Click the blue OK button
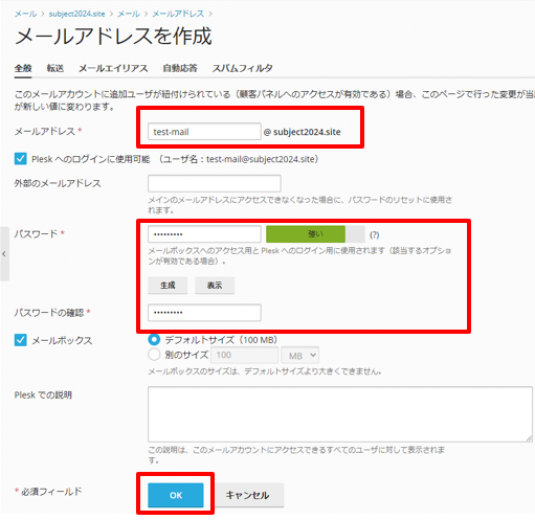The image size is (535, 520). point(176,495)
